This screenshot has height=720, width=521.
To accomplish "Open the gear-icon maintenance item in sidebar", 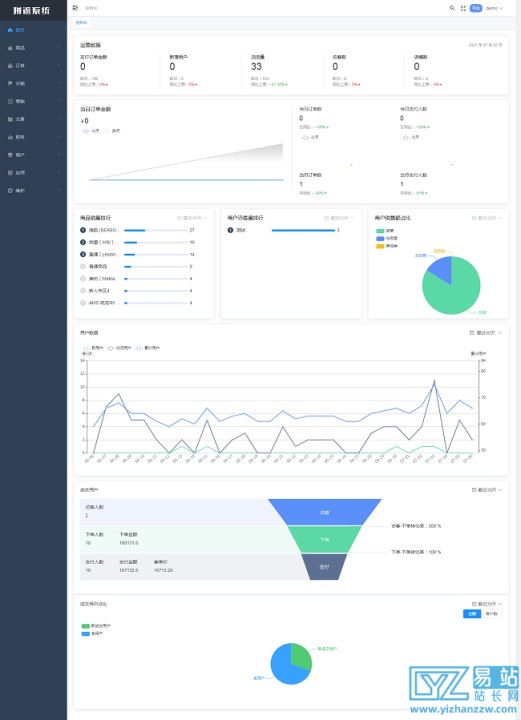I will click(10, 191).
